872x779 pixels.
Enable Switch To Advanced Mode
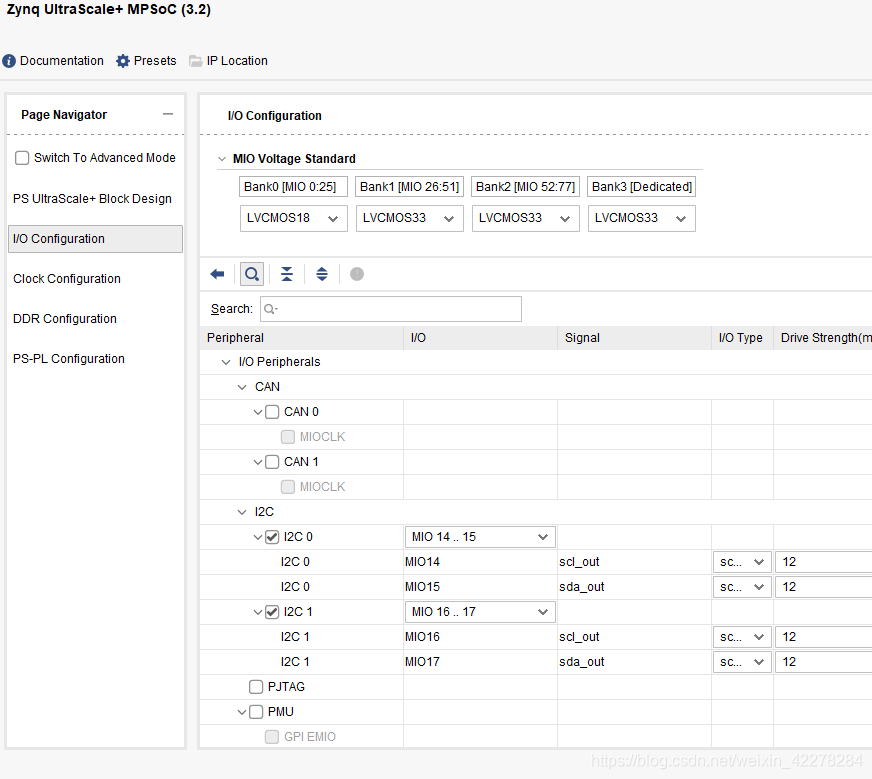(22, 157)
